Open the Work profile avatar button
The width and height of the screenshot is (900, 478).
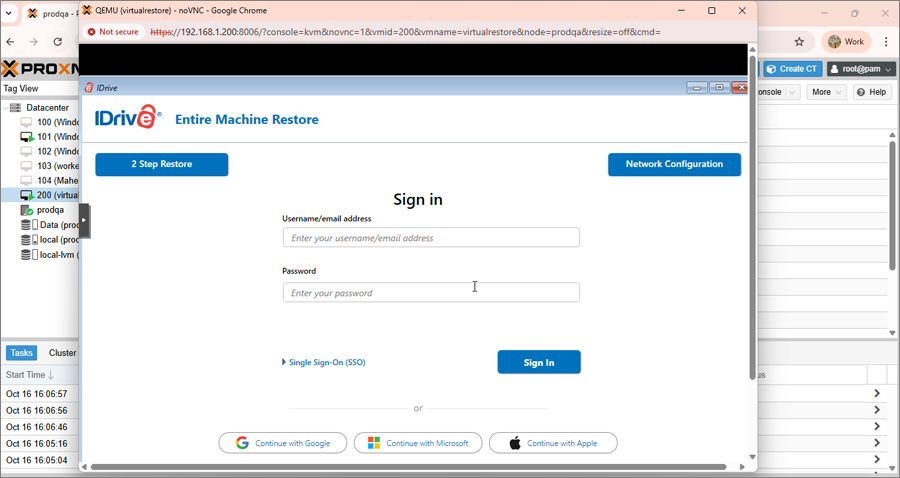846,41
